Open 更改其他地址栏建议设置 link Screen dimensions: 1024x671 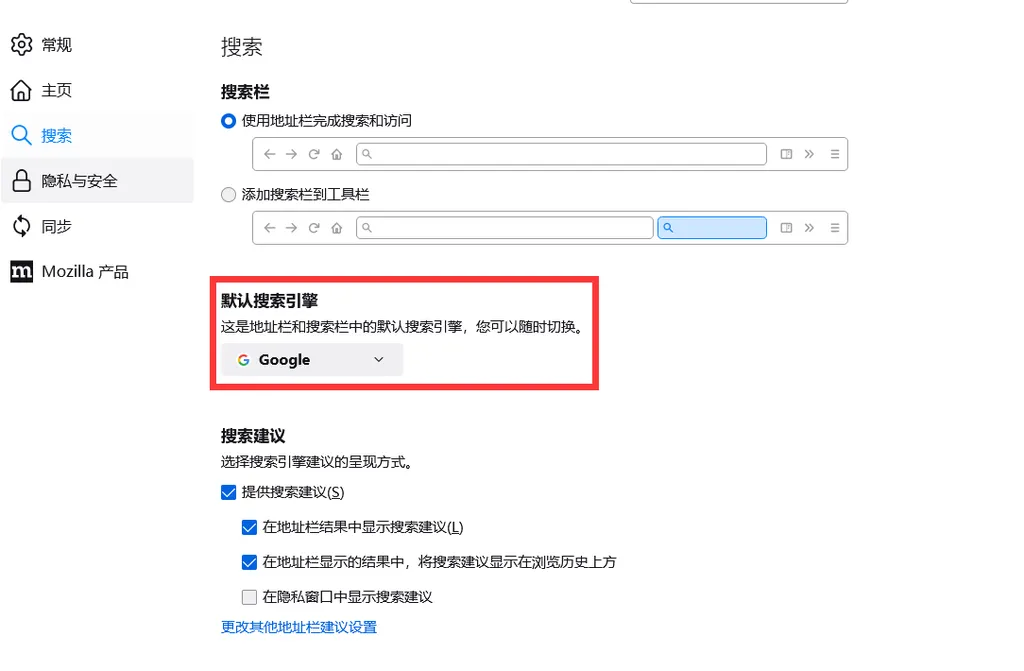[x=299, y=627]
